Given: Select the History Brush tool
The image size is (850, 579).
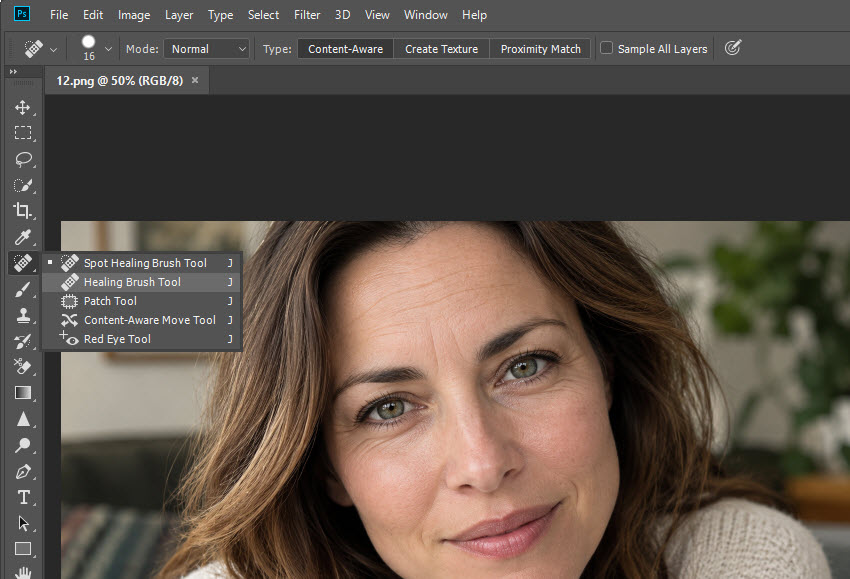Looking at the screenshot, I should pos(23,342).
